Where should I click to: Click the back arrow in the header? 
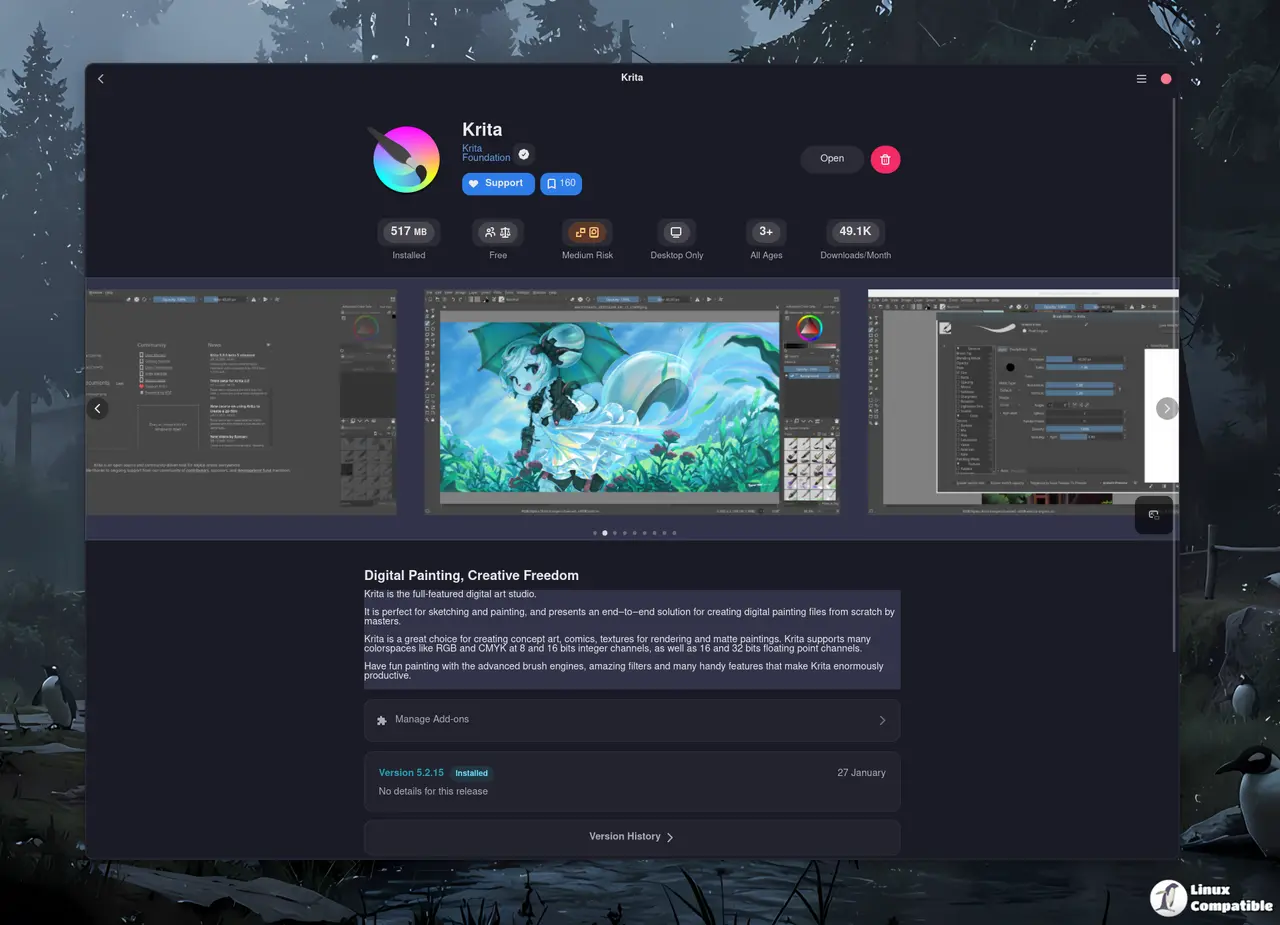101,79
